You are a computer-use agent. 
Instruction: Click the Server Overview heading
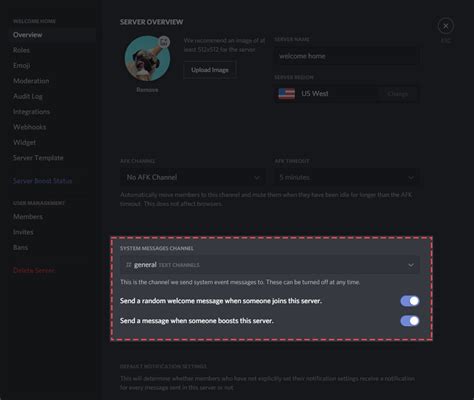[152, 22]
